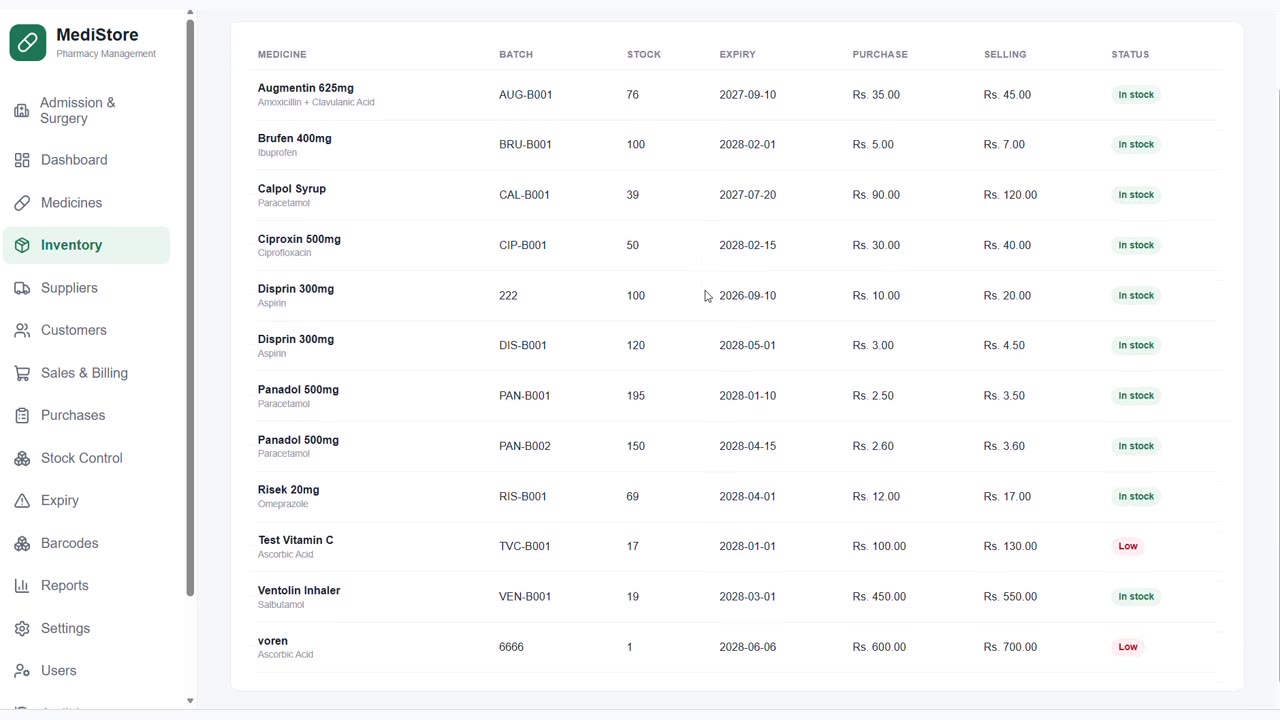This screenshot has height=720, width=1280.
Task: Select the Ventolin Inhaler medicine name
Action: pos(299,591)
